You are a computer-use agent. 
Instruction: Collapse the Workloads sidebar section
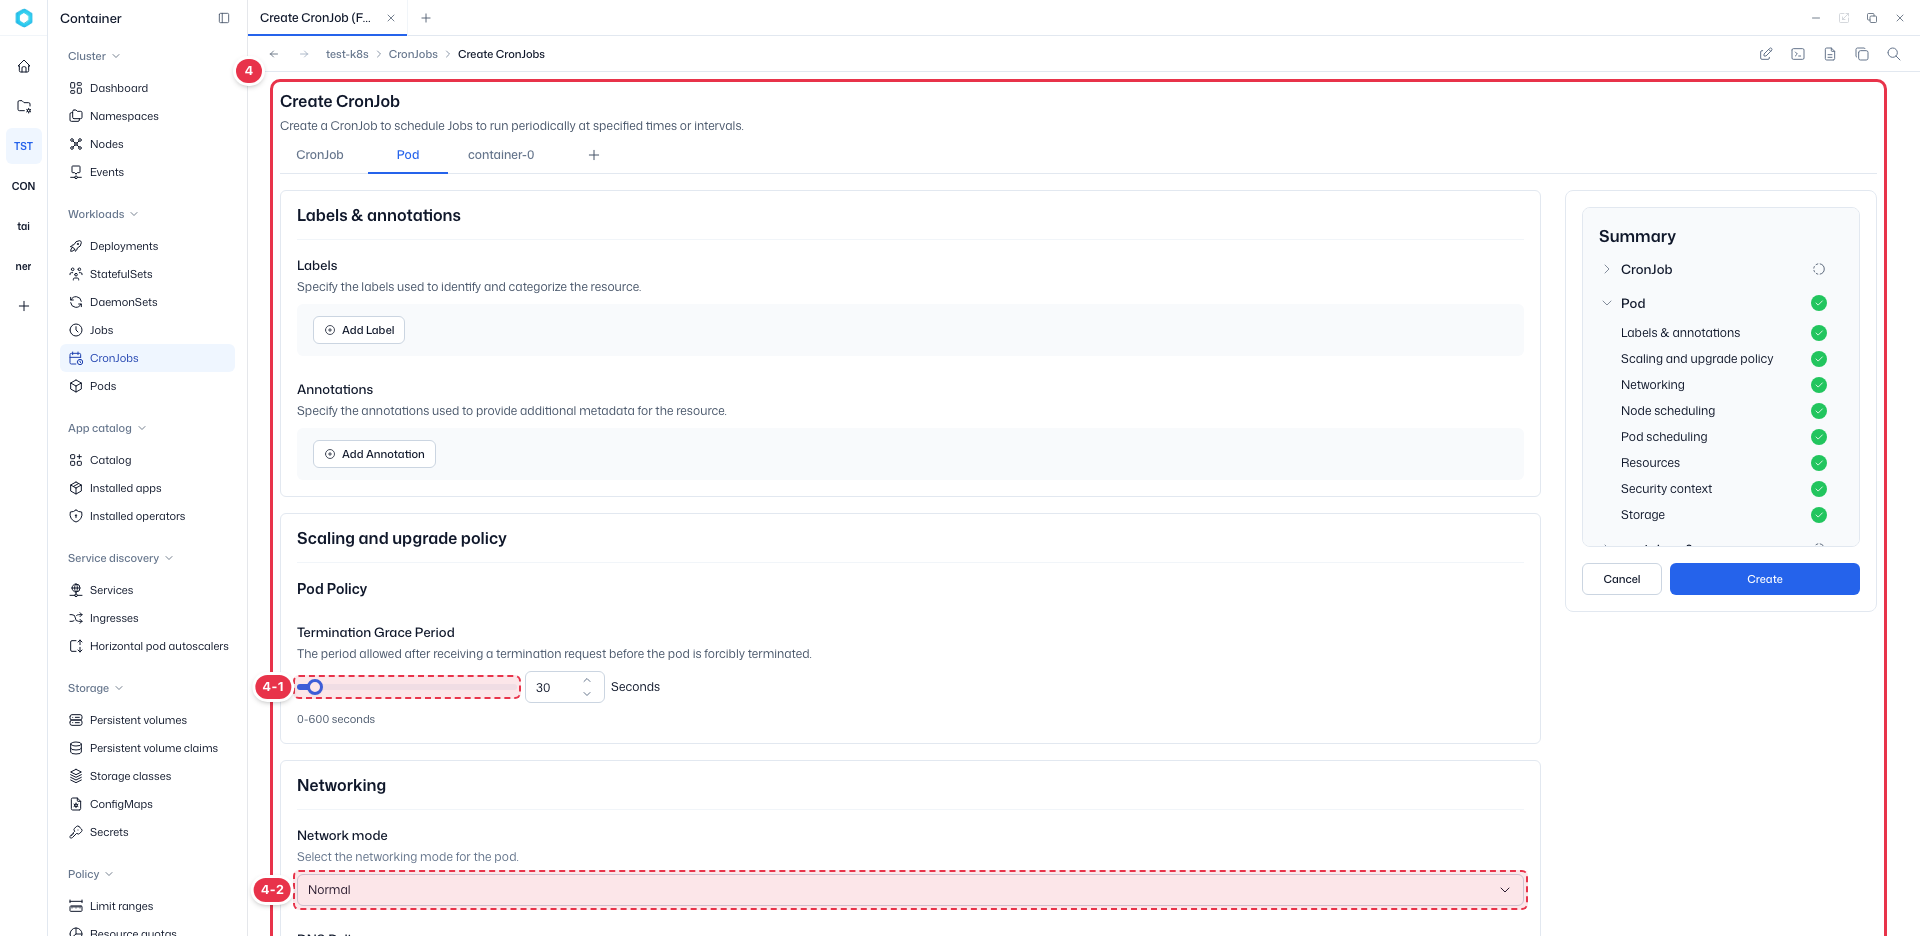tap(103, 214)
